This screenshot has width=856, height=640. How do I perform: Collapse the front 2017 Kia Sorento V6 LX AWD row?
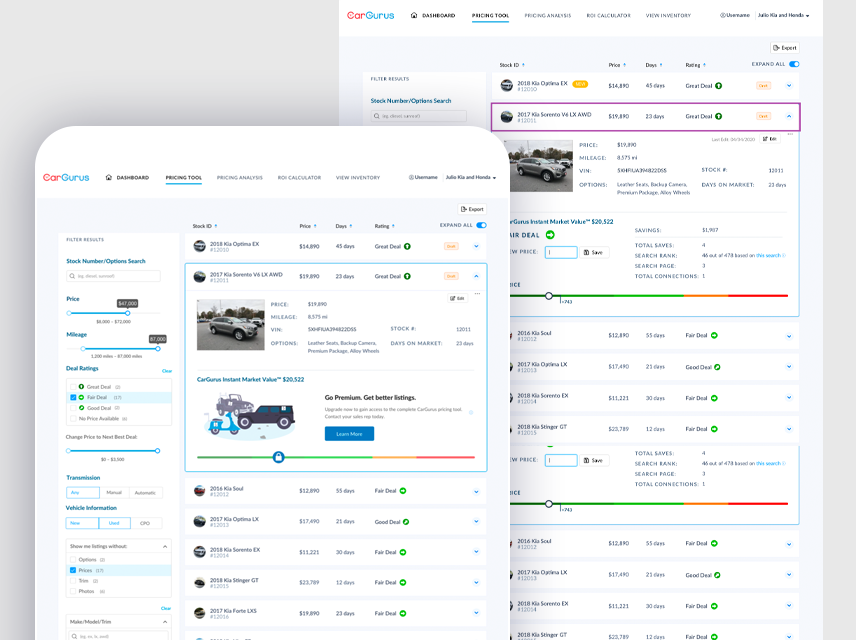coord(476,276)
